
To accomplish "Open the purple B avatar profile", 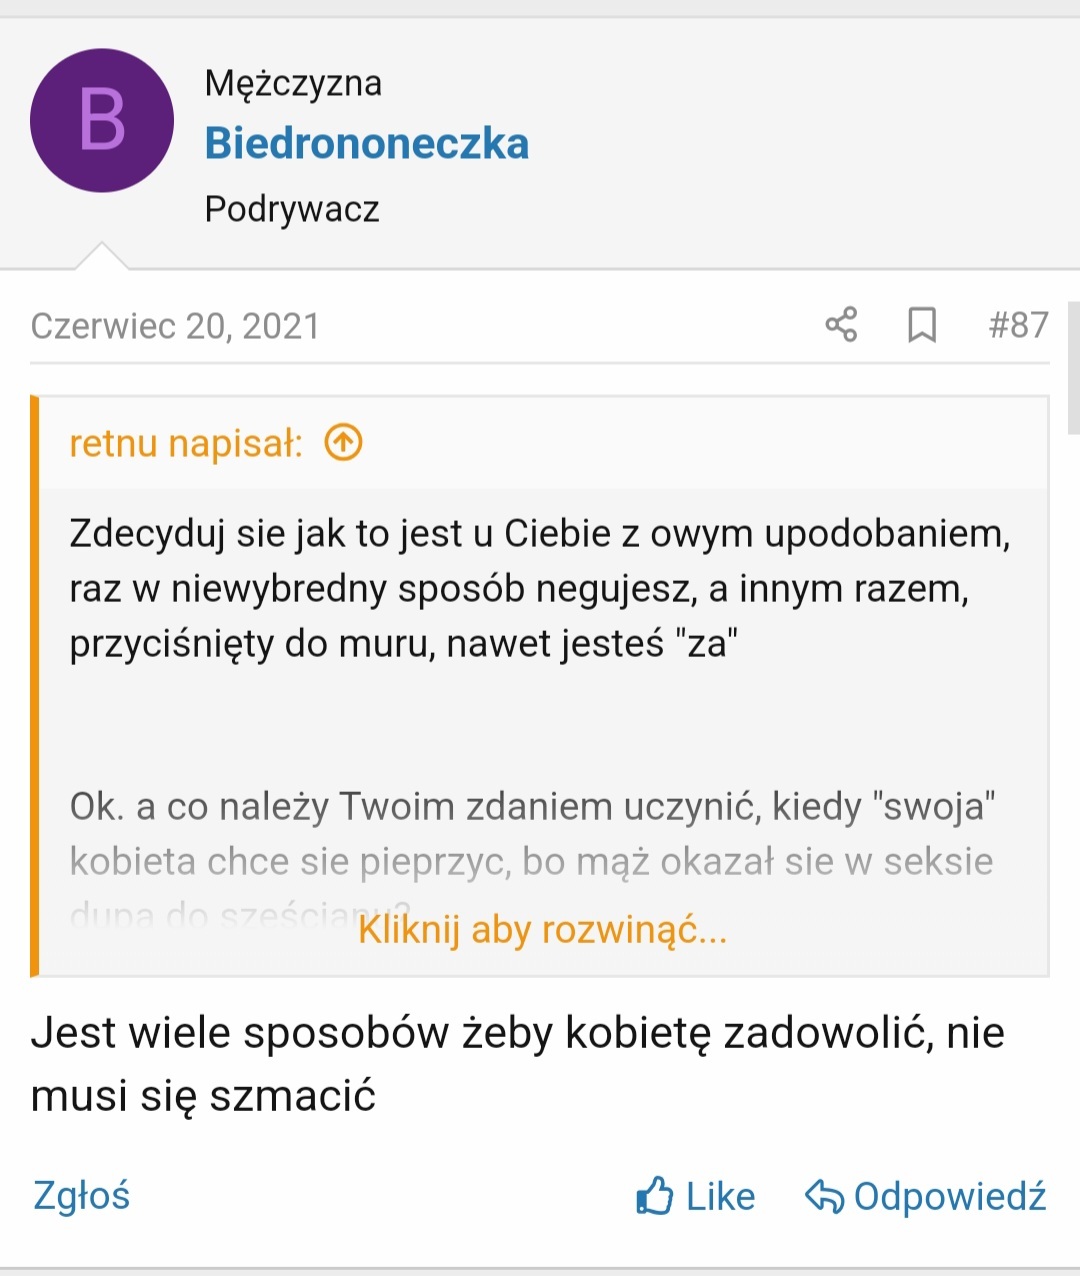I will pos(102,121).
